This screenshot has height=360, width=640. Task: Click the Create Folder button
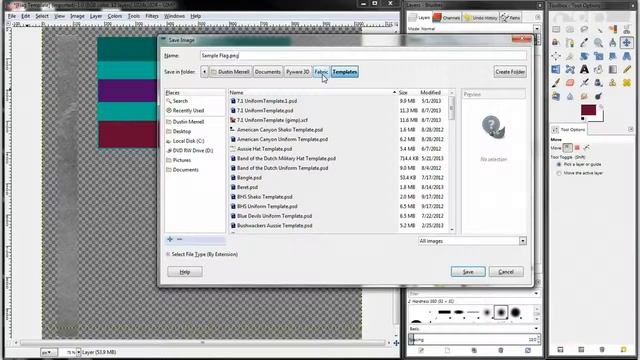(510, 72)
